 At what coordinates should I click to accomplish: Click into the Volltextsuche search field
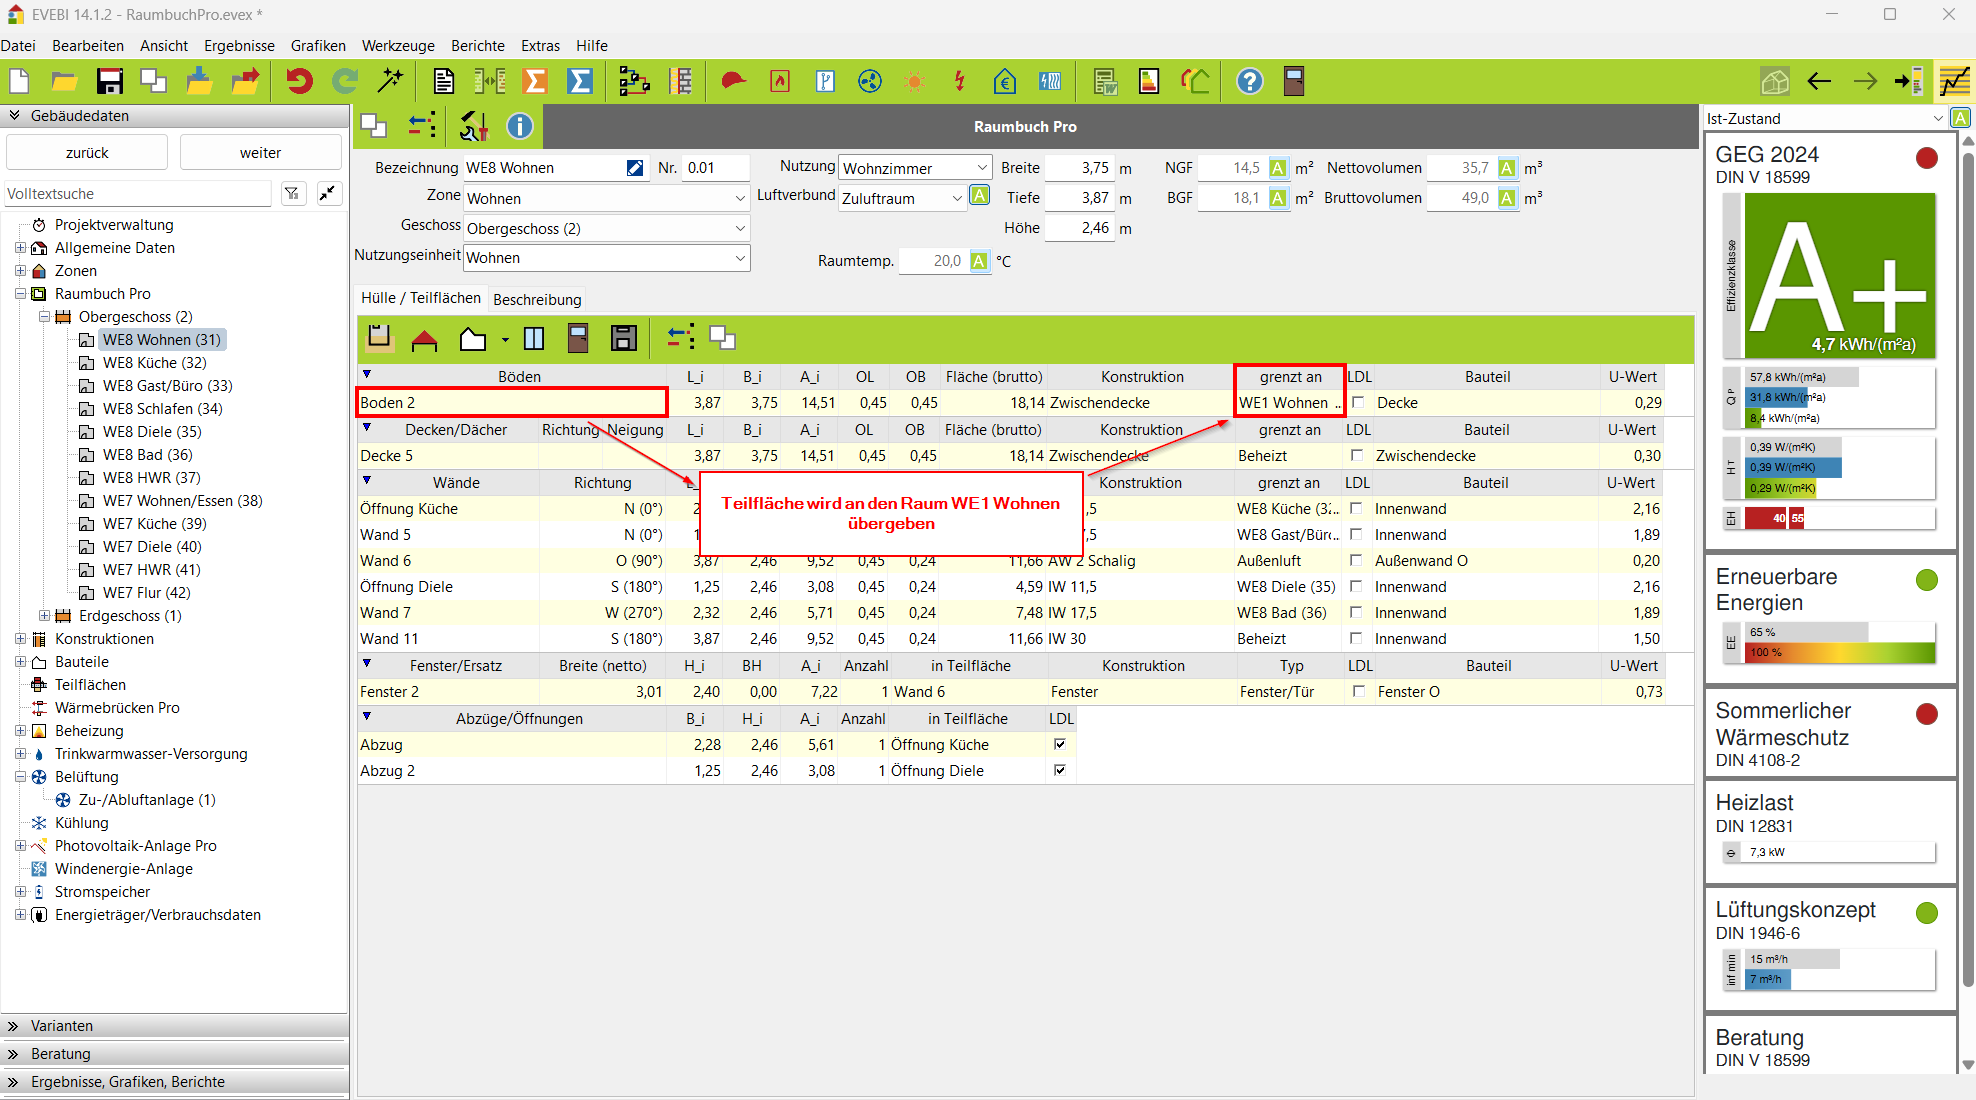click(x=138, y=194)
